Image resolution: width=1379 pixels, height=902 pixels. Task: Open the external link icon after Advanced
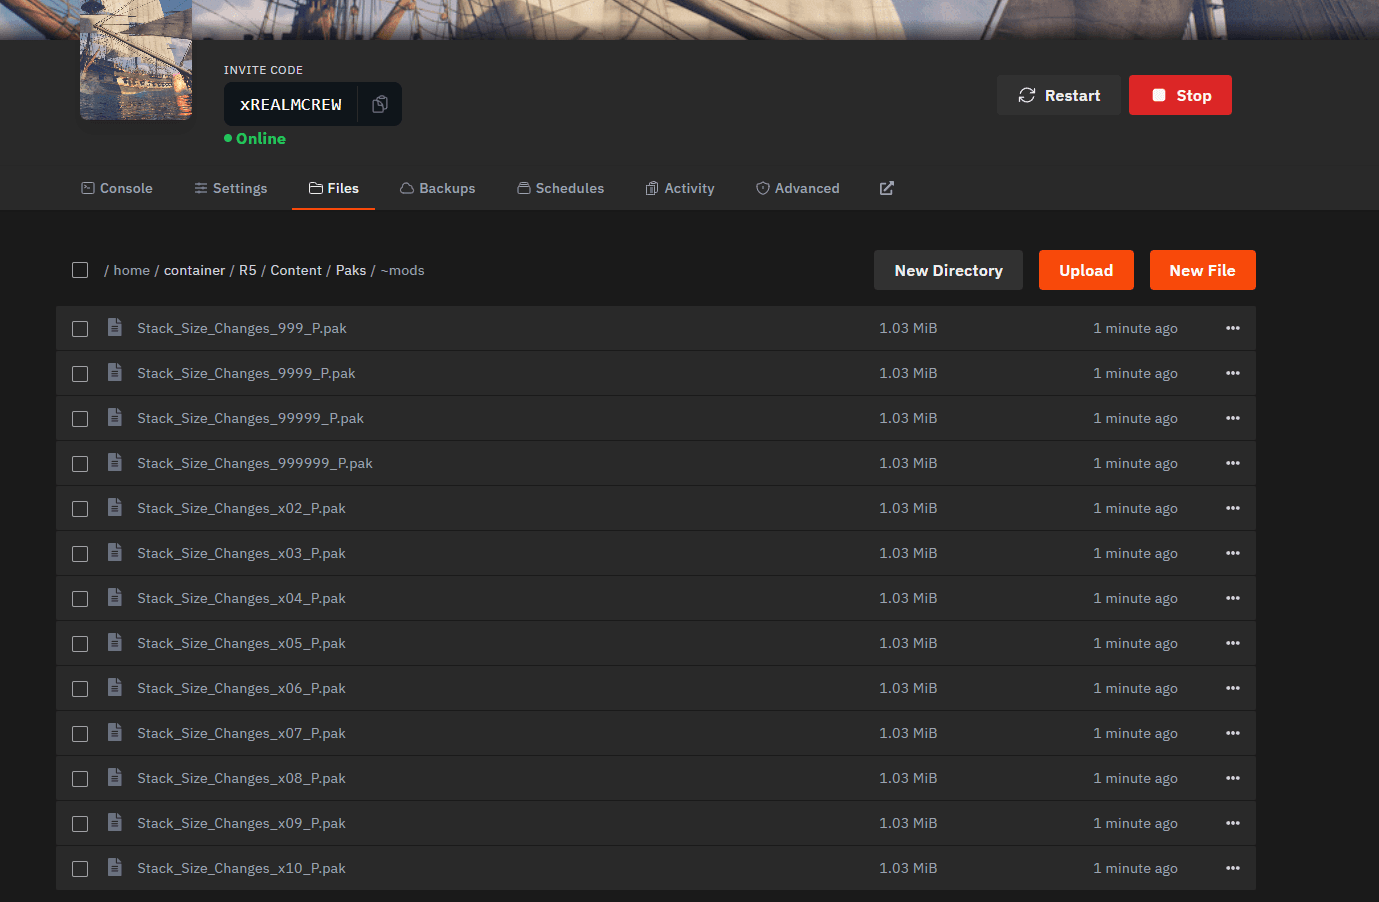coord(886,188)
